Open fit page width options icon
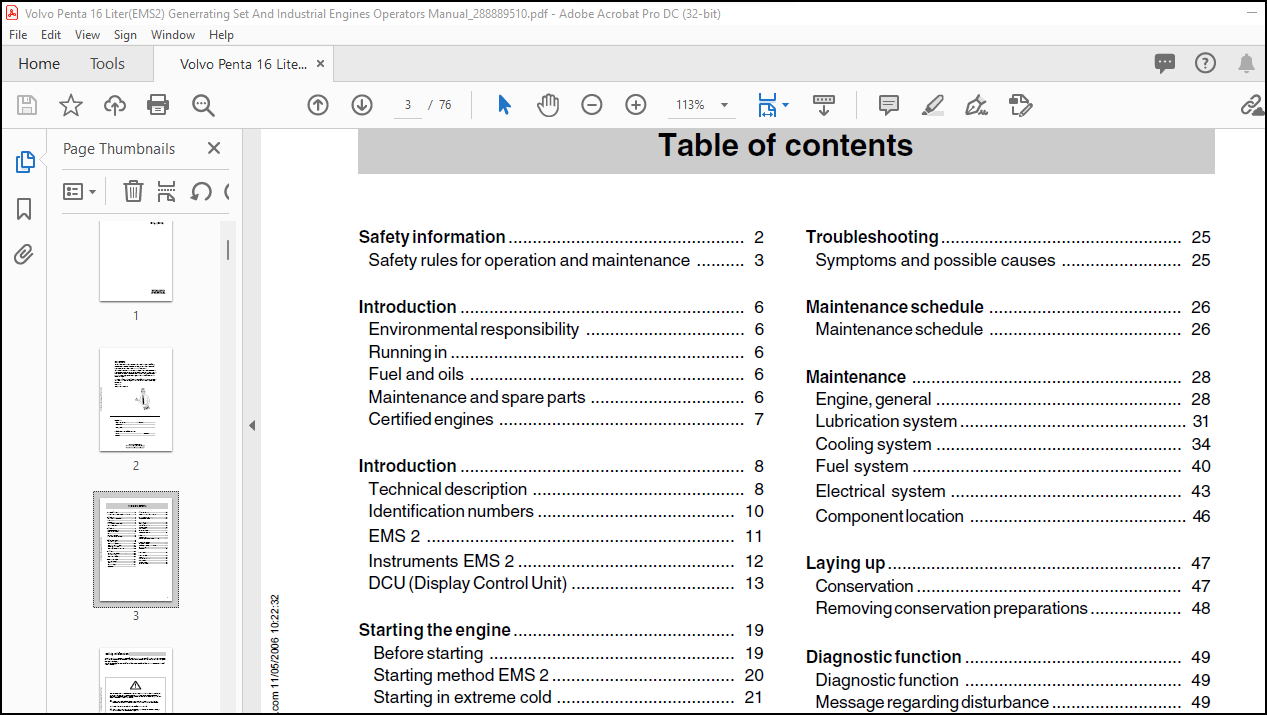 point(767,105)
